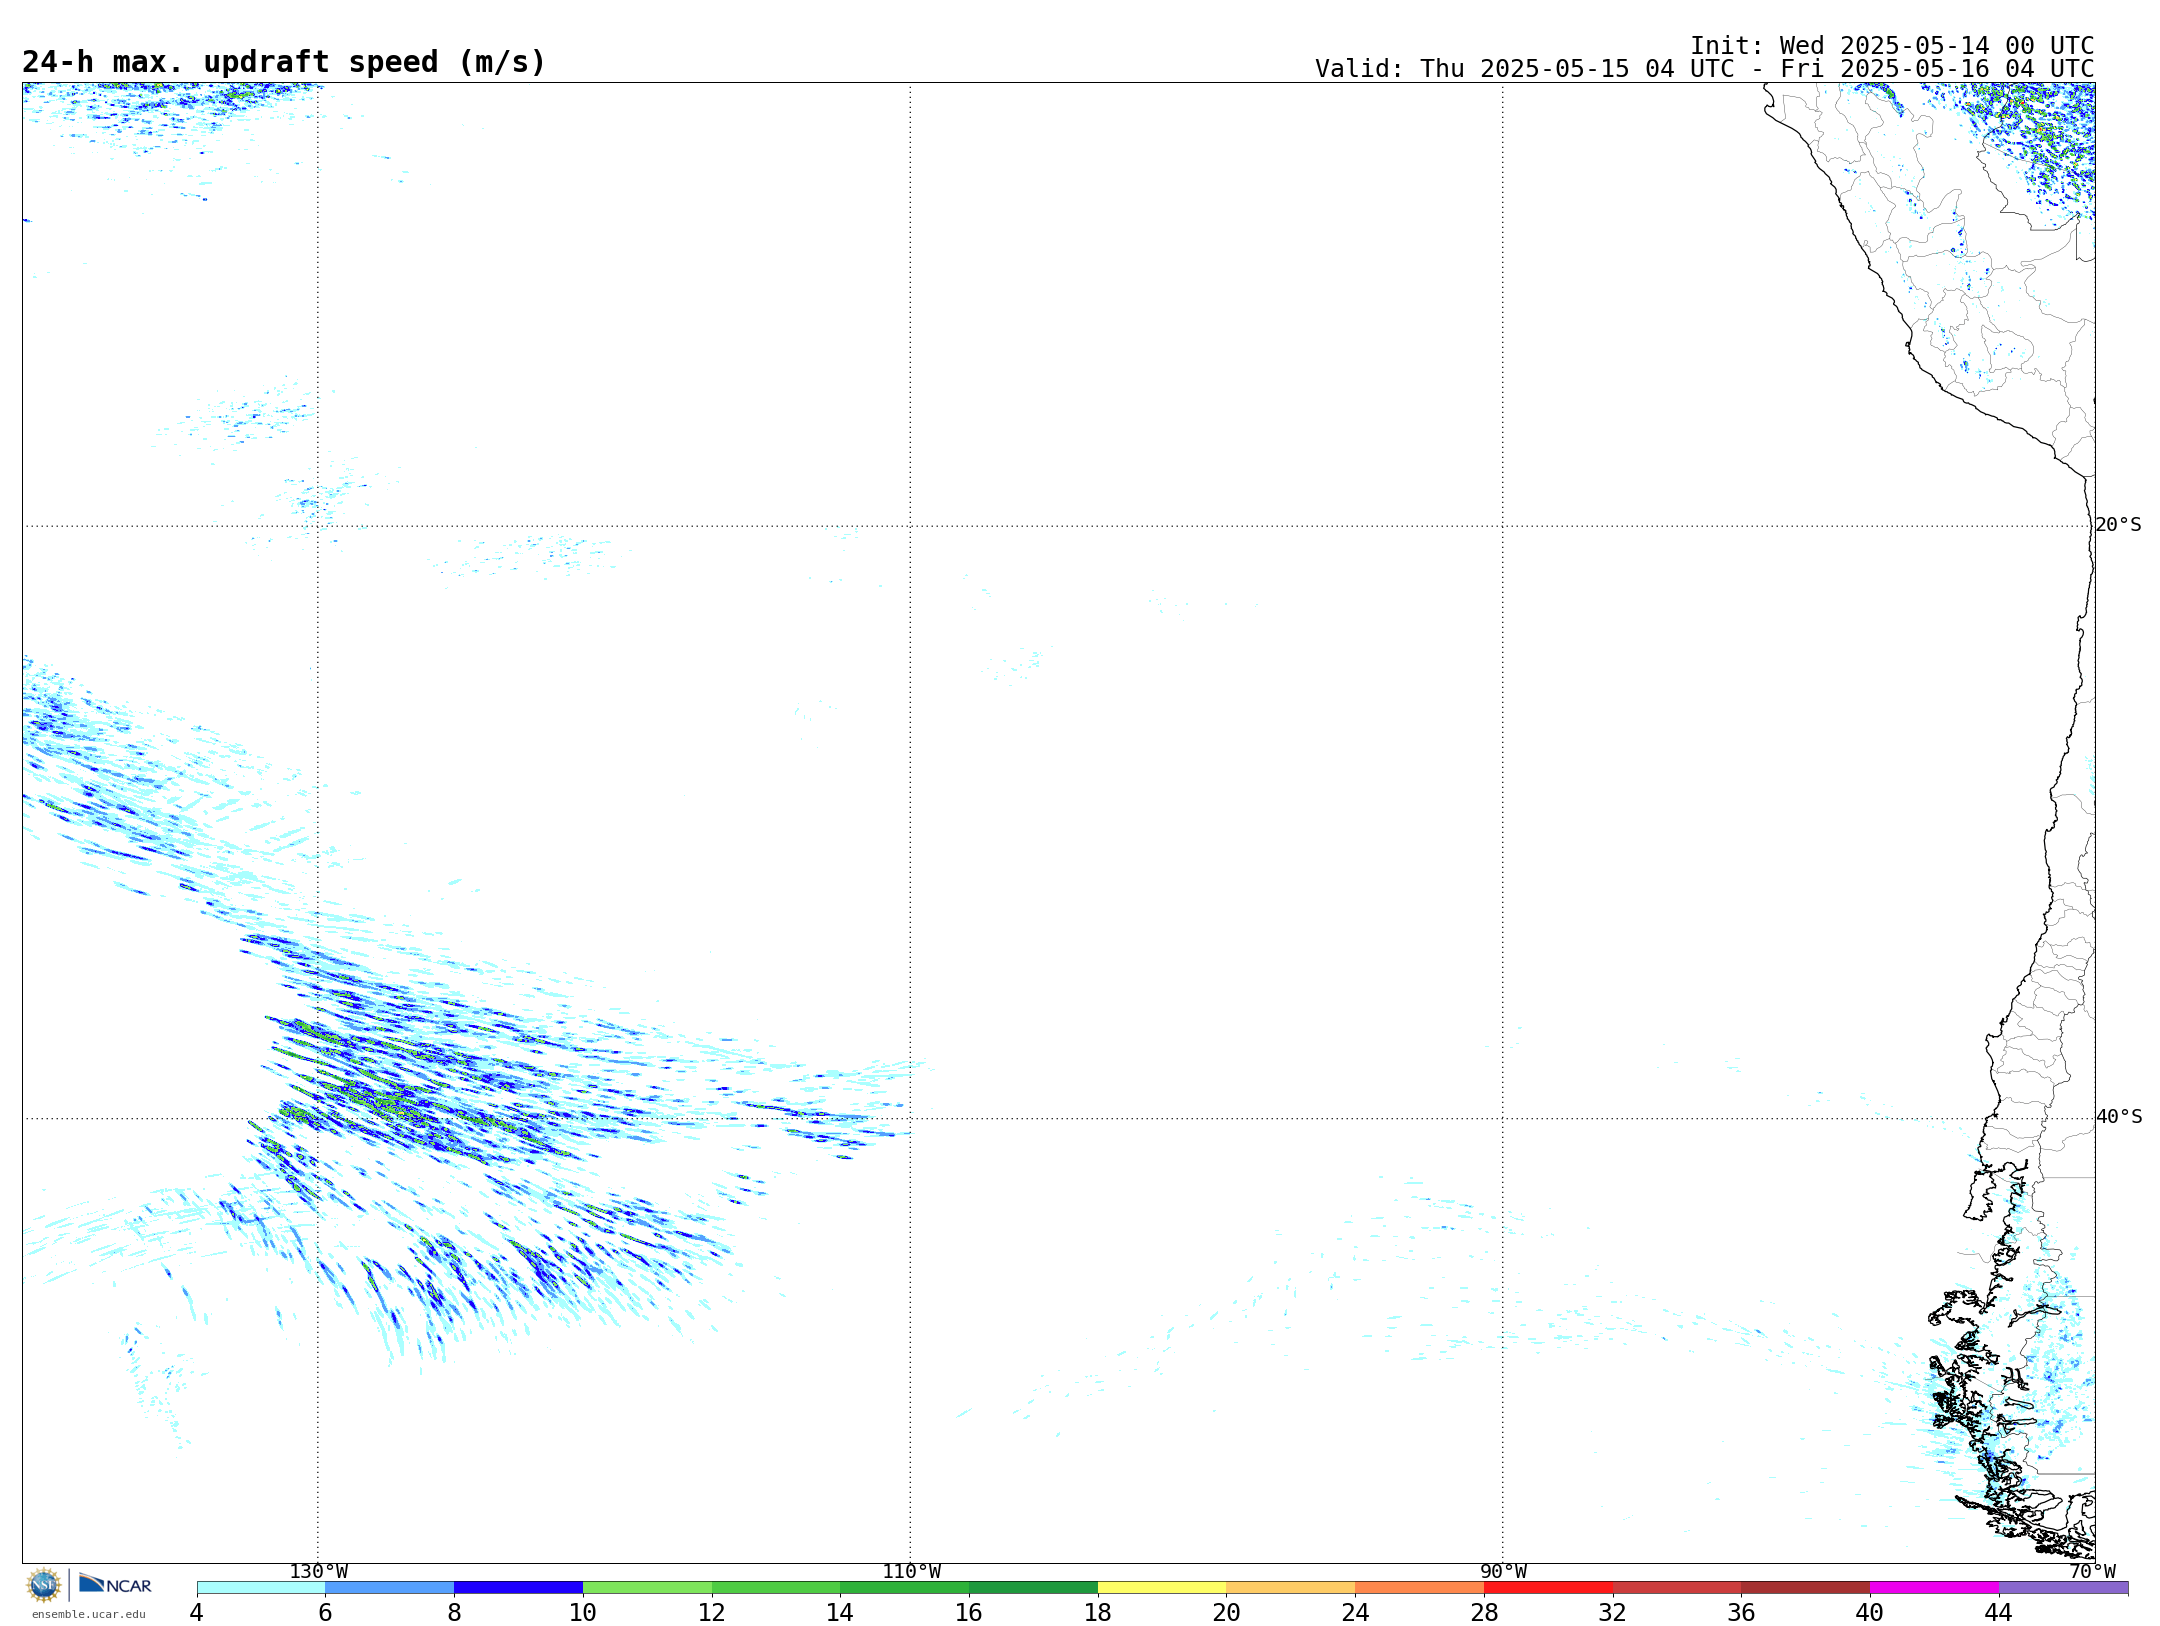2160x1626 pixels.
Task: Click the colorbar tick label 40
Action: click(1870, 1613)
